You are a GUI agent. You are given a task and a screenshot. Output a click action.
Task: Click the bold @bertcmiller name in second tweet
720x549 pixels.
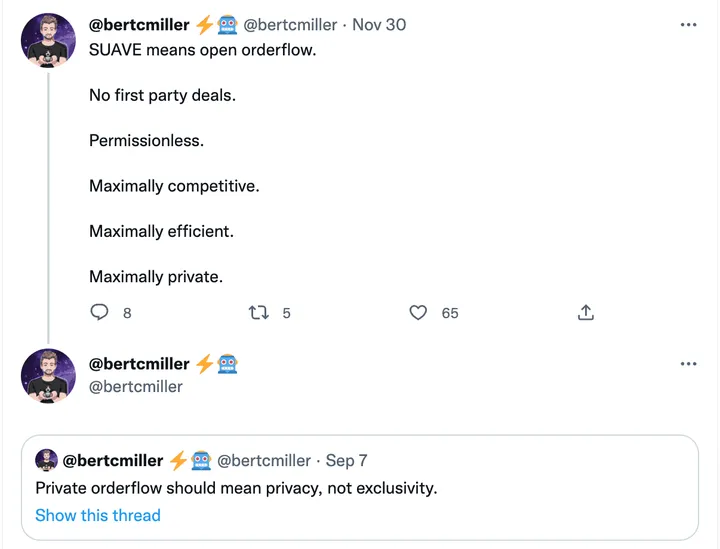pyautogui.click(x=139, y=364)
